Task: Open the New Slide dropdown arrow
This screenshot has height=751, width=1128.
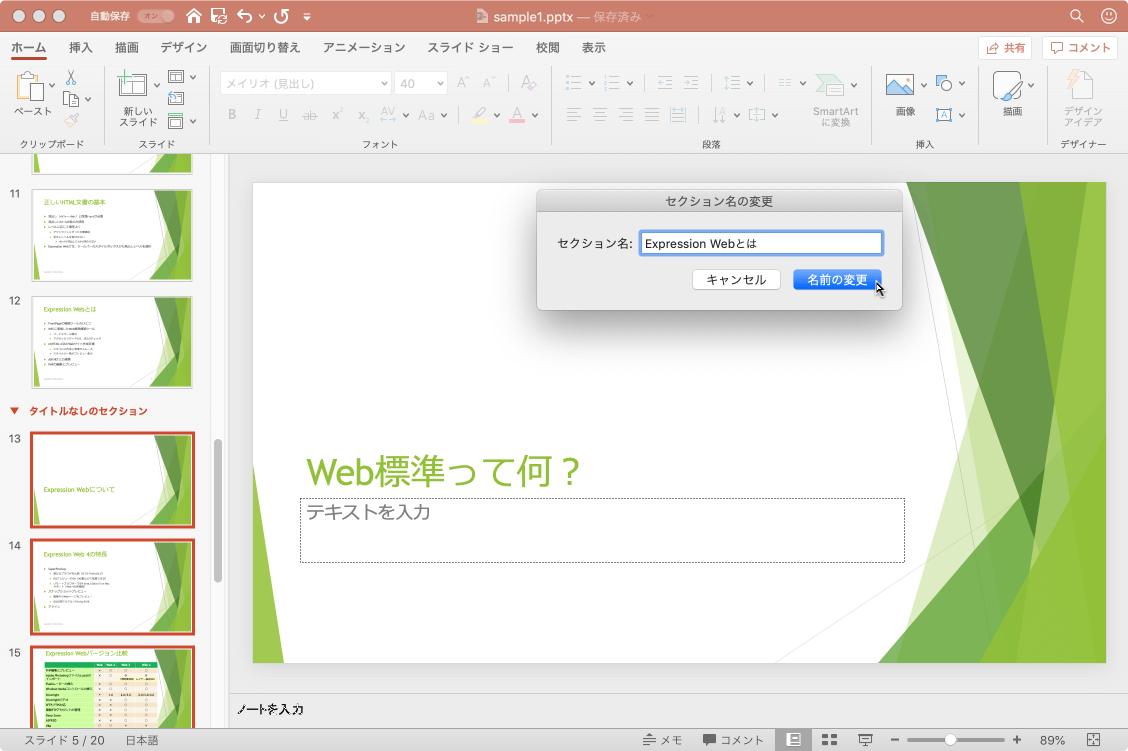Action: tap(157, 85)
